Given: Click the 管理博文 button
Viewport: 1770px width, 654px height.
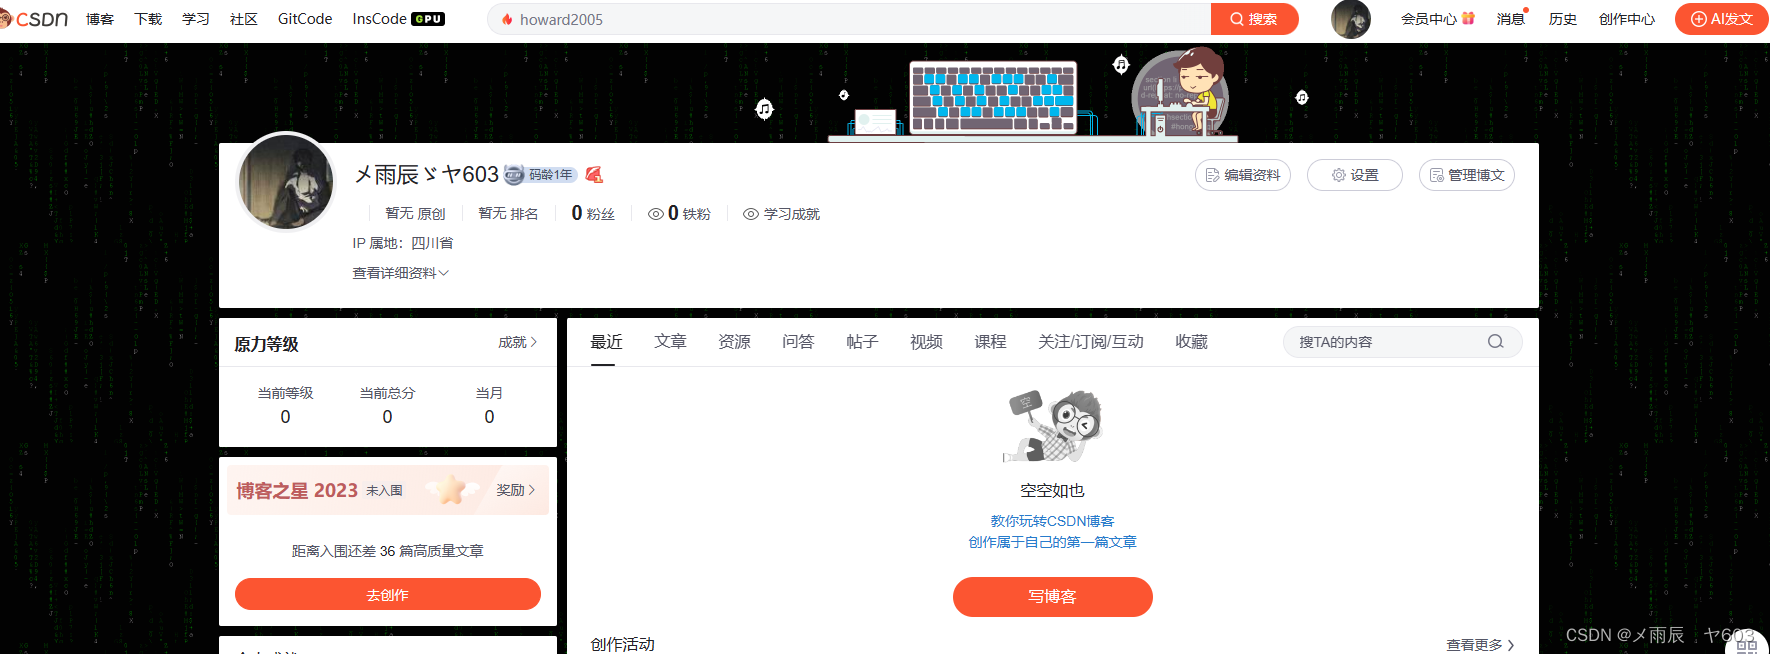Looking at the screenshot, I should (1467, 175).
